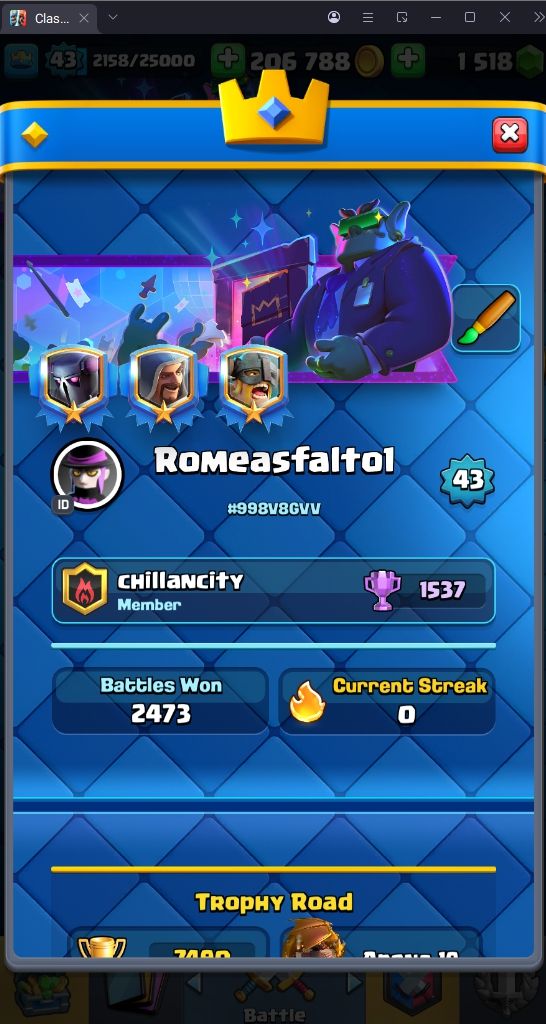
Task: Close the Clash Royale tab
Action: tap(84, 18)
